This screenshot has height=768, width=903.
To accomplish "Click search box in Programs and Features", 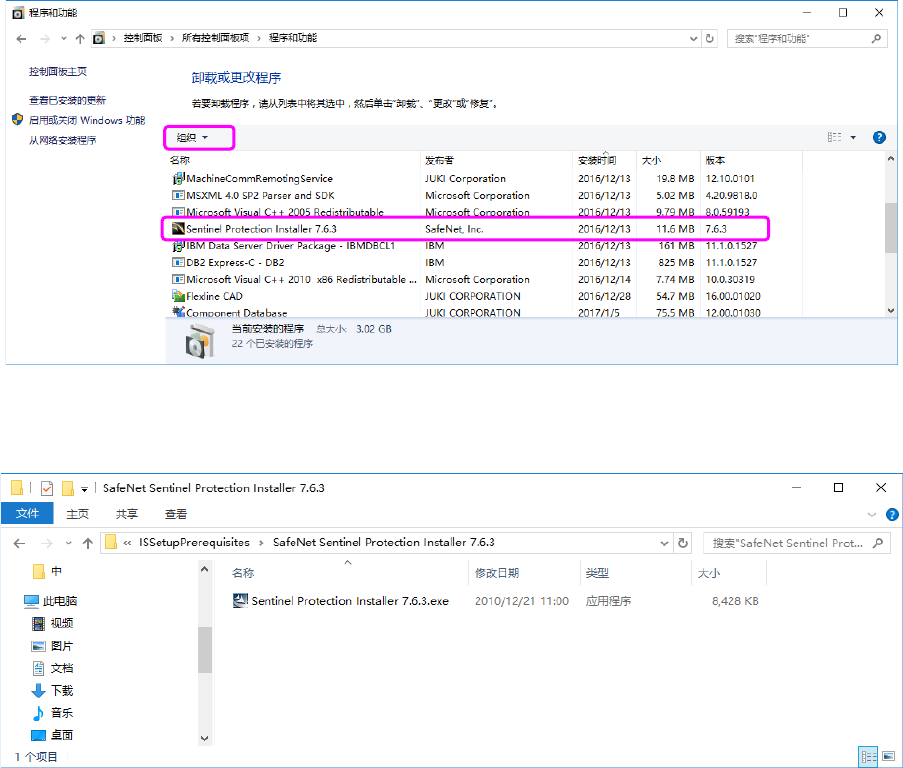I will pos(806,39).
